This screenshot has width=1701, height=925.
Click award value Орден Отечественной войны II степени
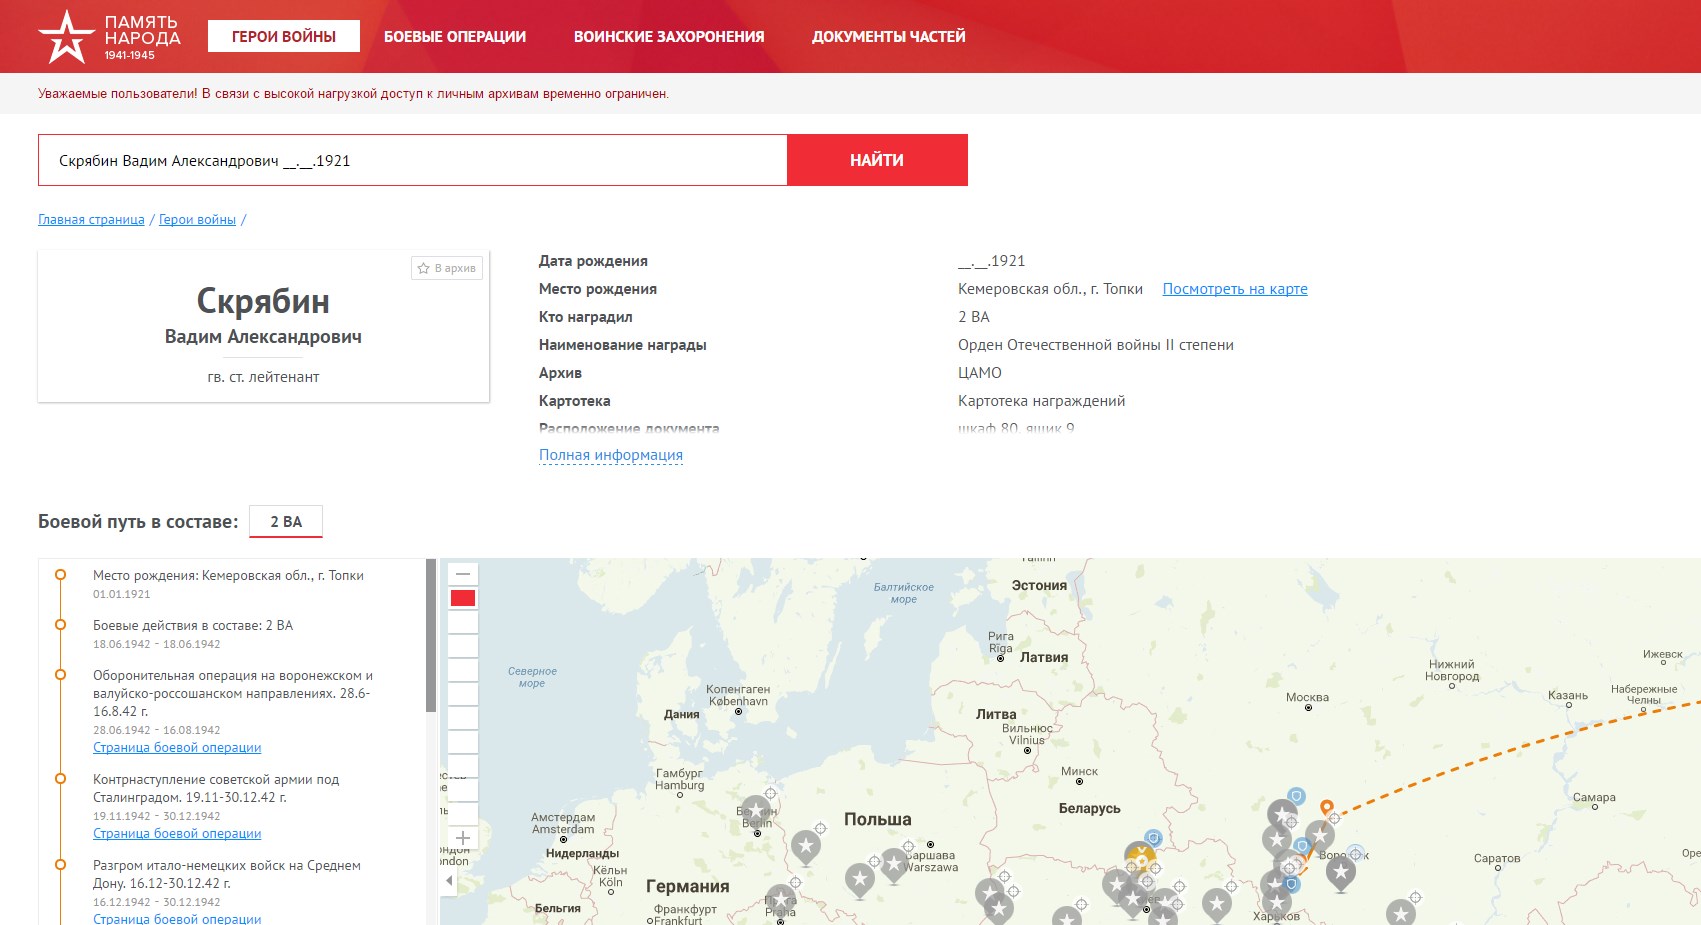(1096, 345)
